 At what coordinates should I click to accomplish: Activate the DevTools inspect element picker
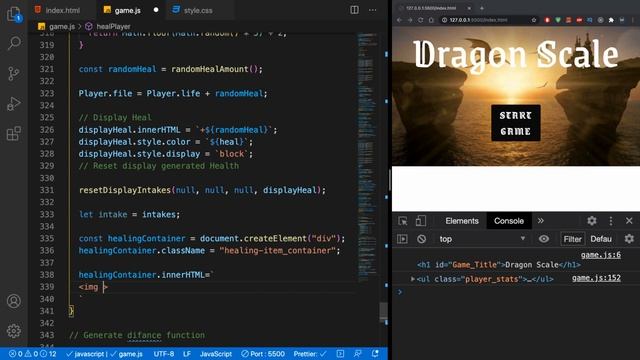[x=403, y=221]
